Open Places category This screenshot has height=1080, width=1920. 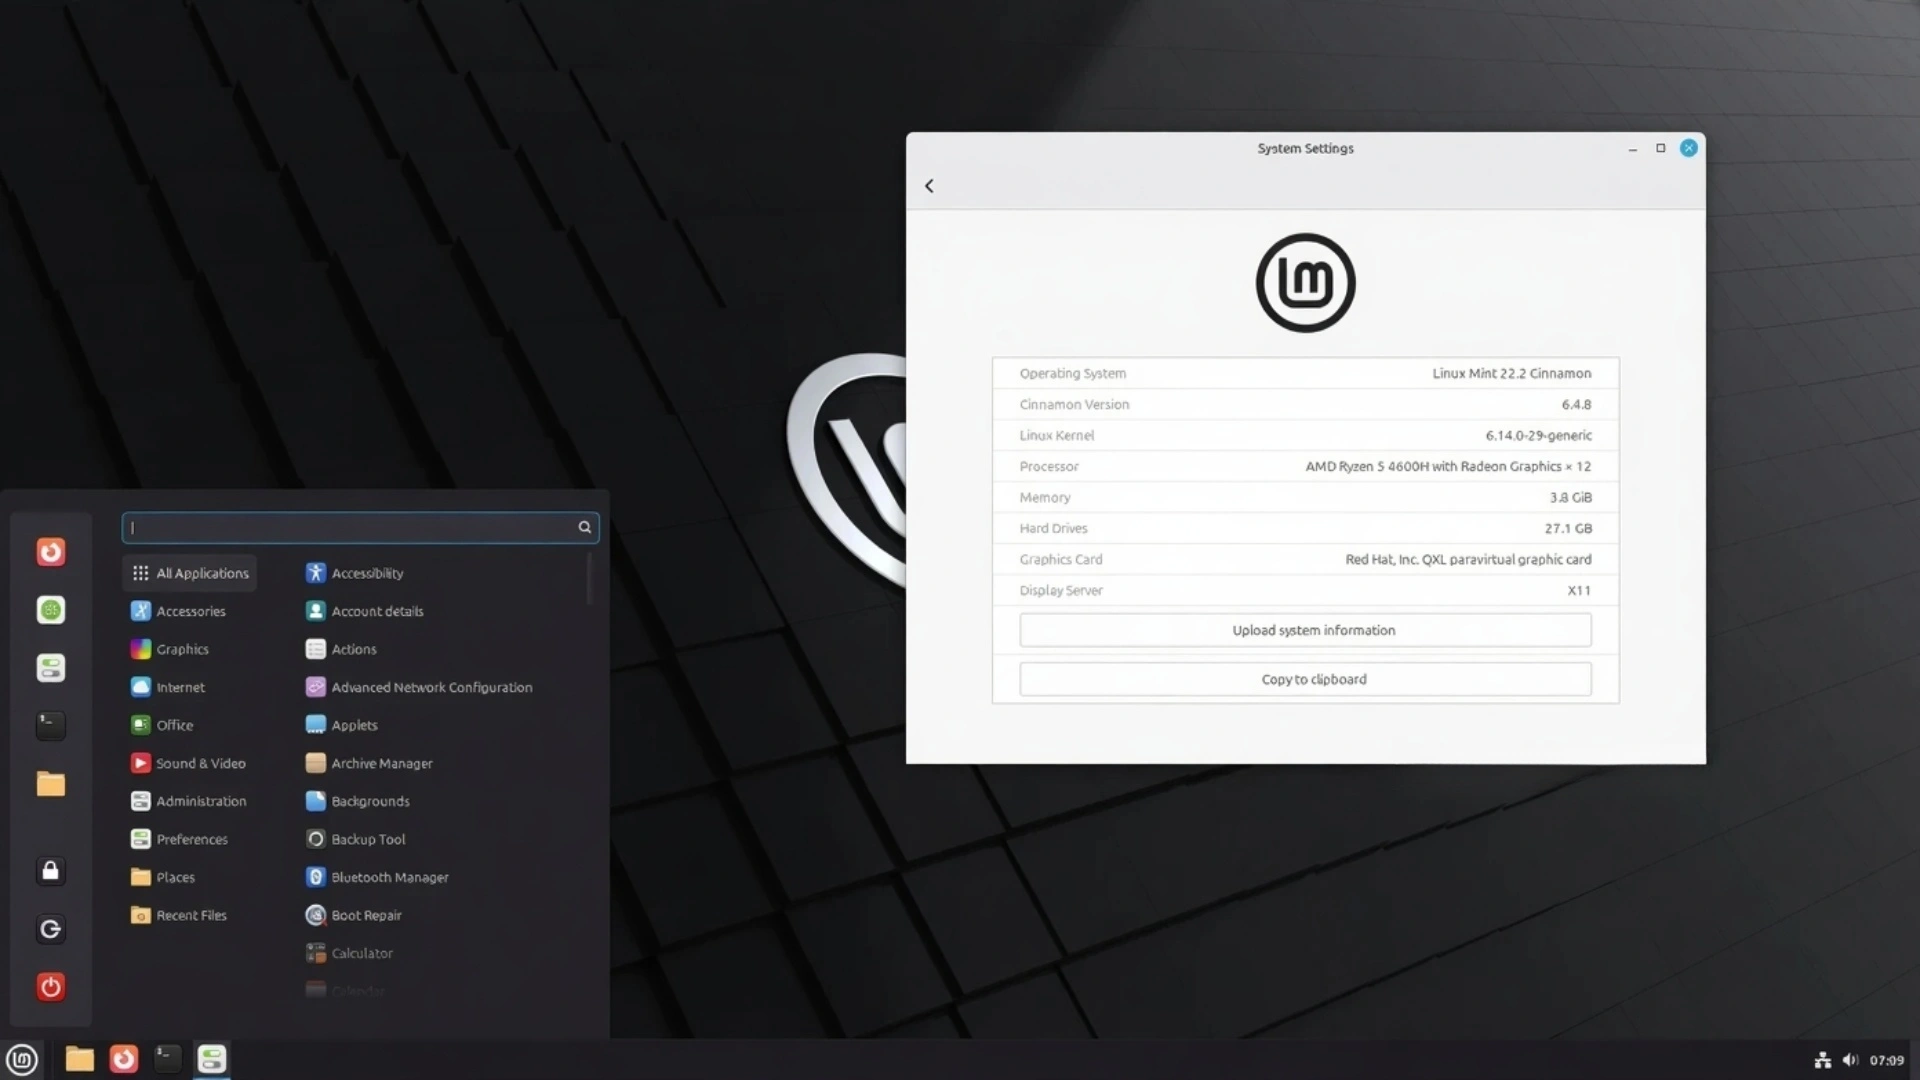pos(163,877)
